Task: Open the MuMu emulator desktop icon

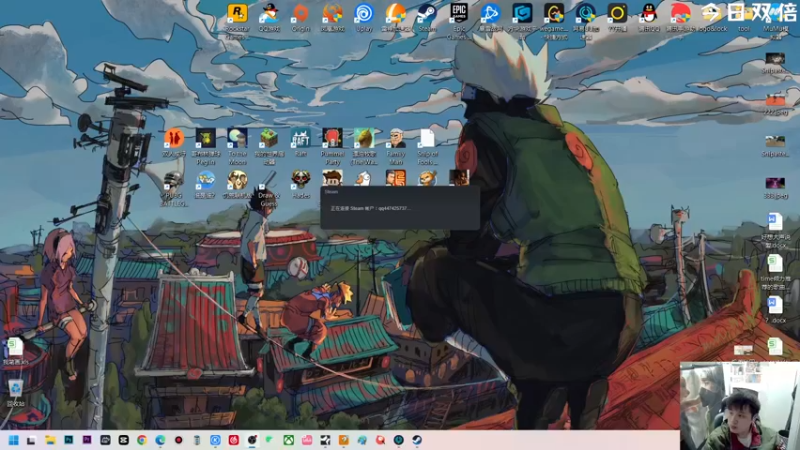Action: point(776,14)
